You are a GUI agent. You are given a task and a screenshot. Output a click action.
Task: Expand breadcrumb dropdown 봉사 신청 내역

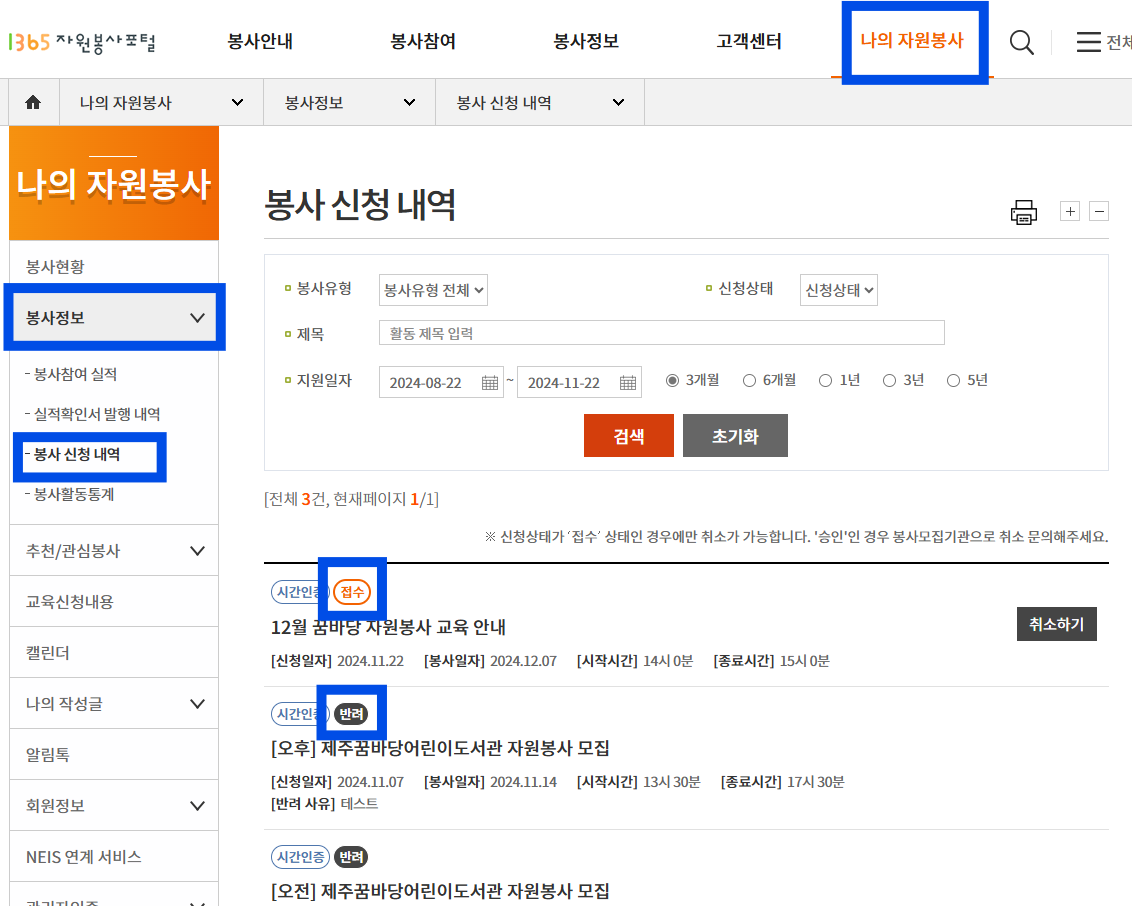[x=540, y=103]
